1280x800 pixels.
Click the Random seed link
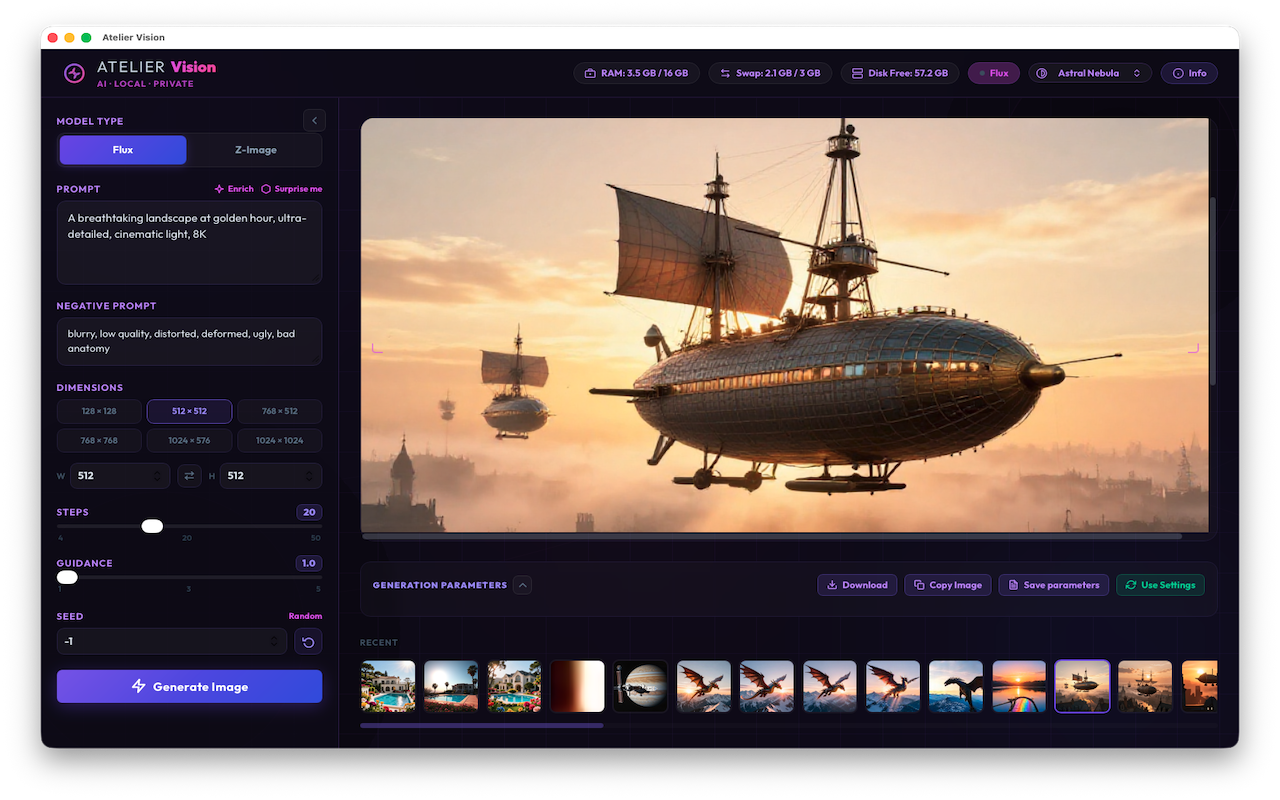pos(305,616)
